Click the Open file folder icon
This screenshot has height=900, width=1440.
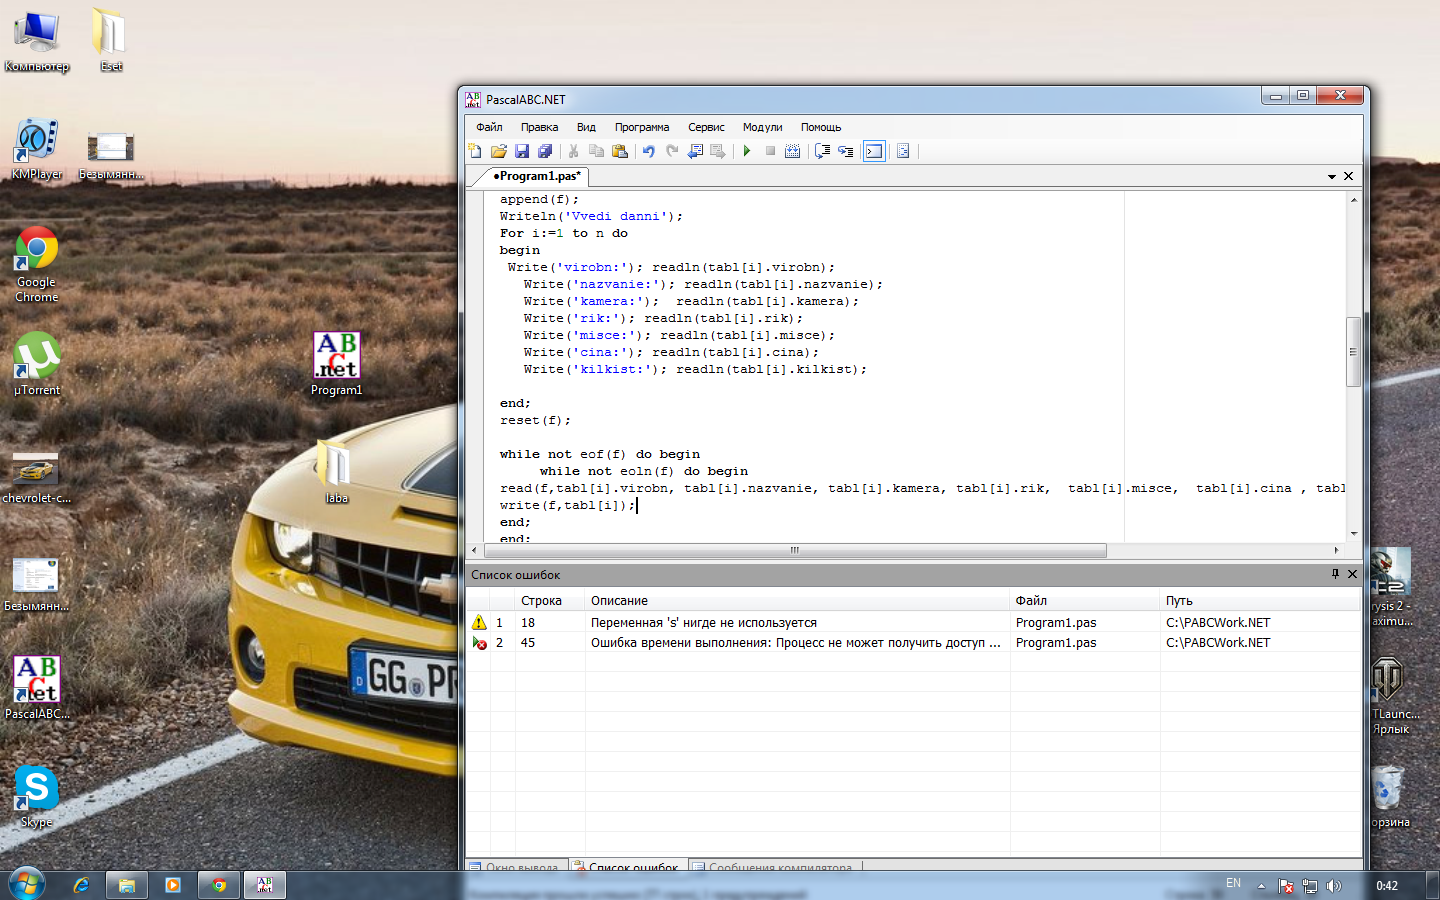498,151
